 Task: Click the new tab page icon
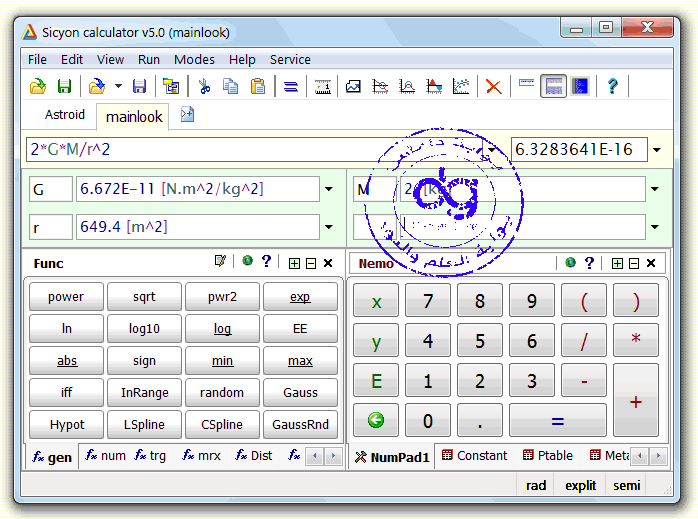187,115
